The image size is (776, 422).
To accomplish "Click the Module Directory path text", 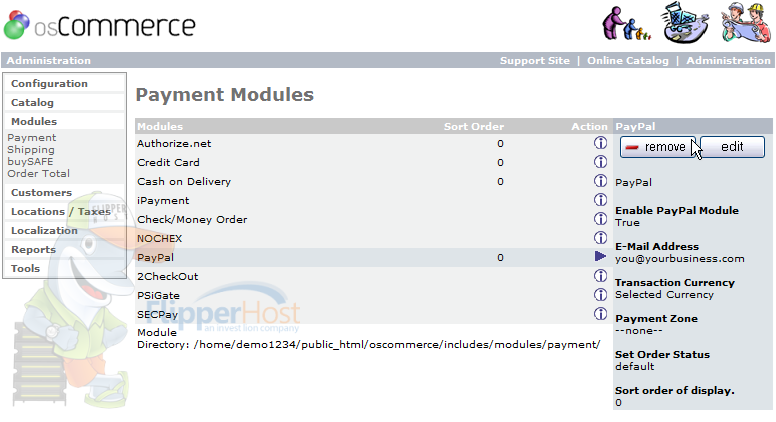I will pyautogui.click(x=369, y=338).
